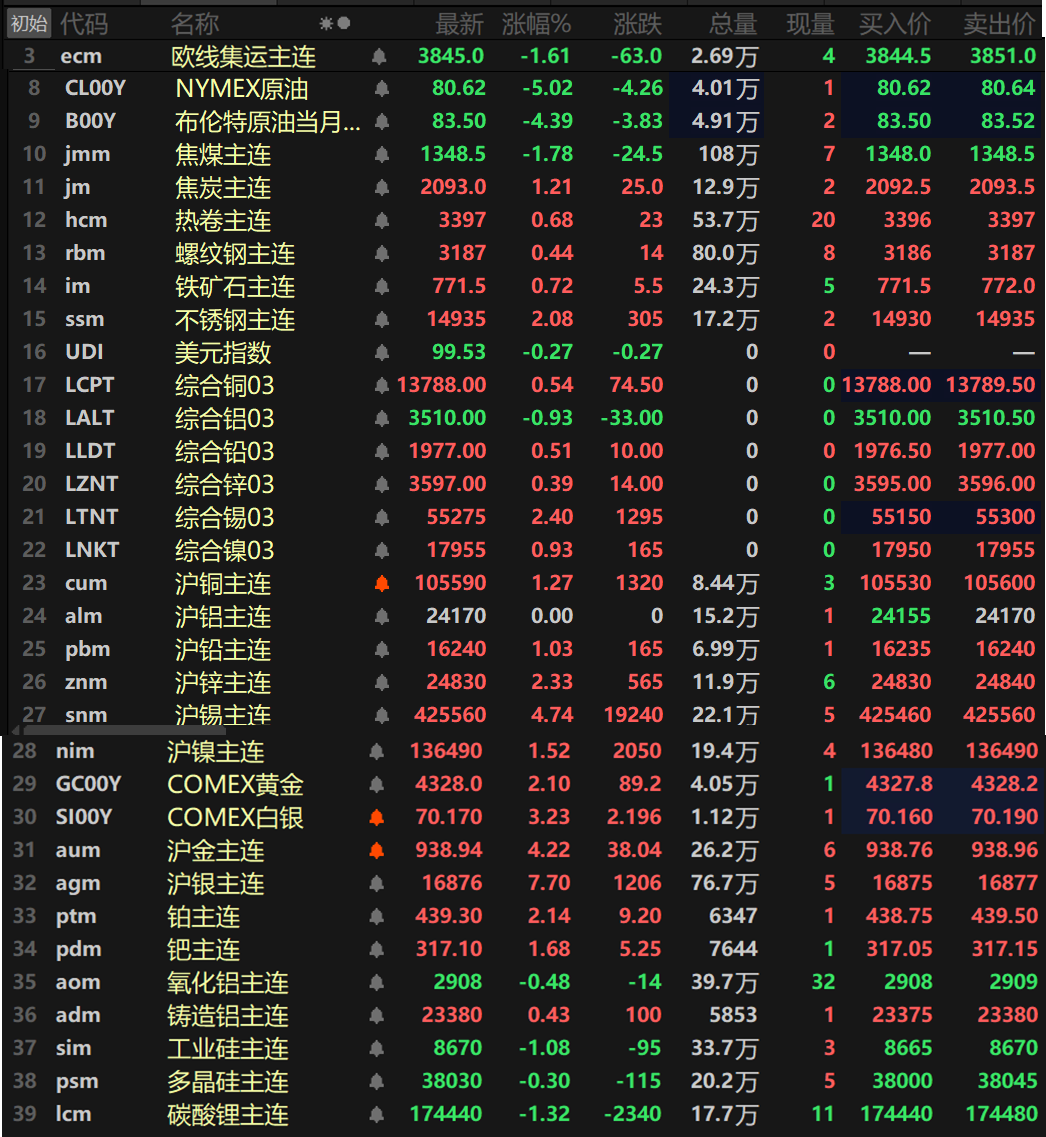This screenshot has height=1137, width=1046.
Task: Click the ask price 70.190
Action: [1005, 817]
